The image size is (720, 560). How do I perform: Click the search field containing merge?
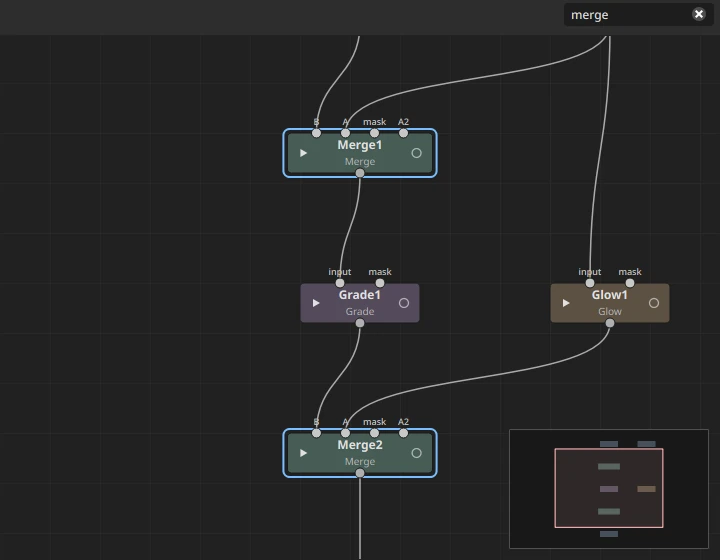click(x=638, y=15)
